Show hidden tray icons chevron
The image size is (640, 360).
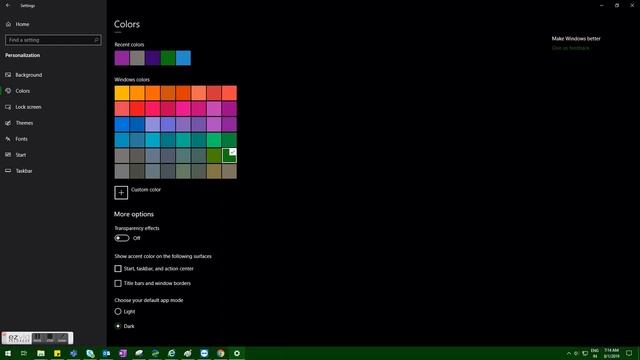coord(569,353)
